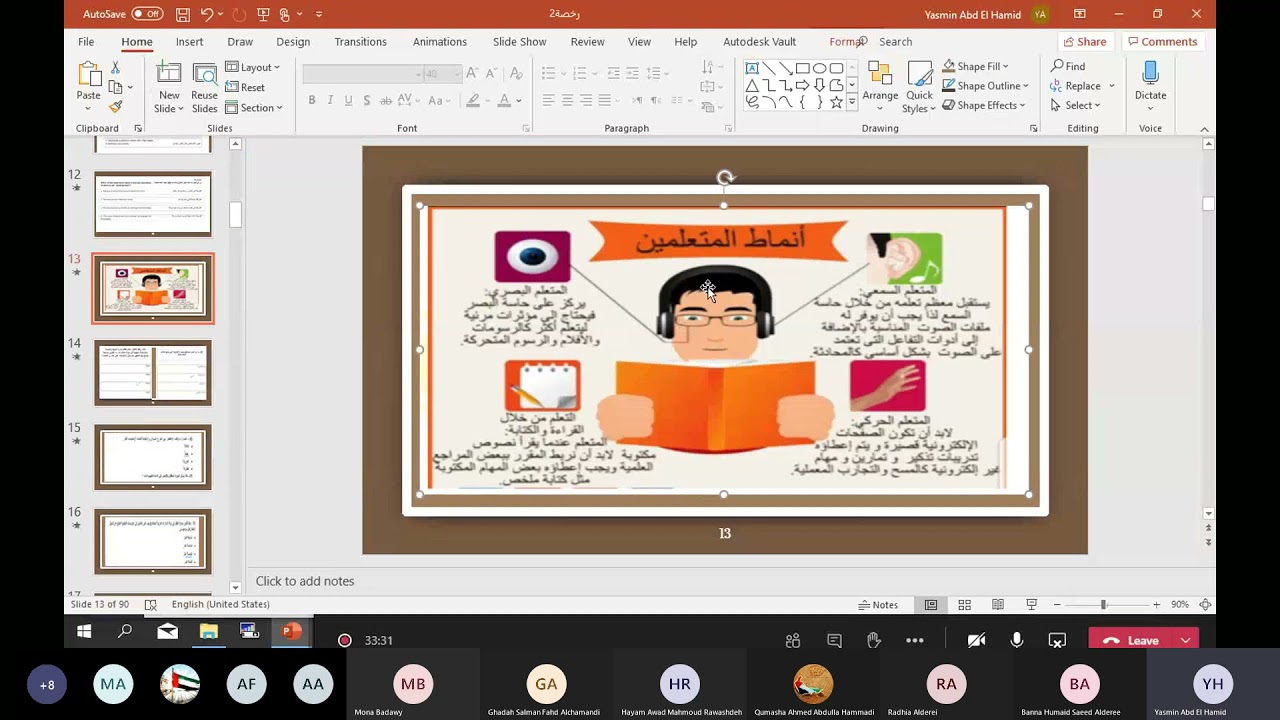Open the Shape Effects dropdown

point(983,105)
